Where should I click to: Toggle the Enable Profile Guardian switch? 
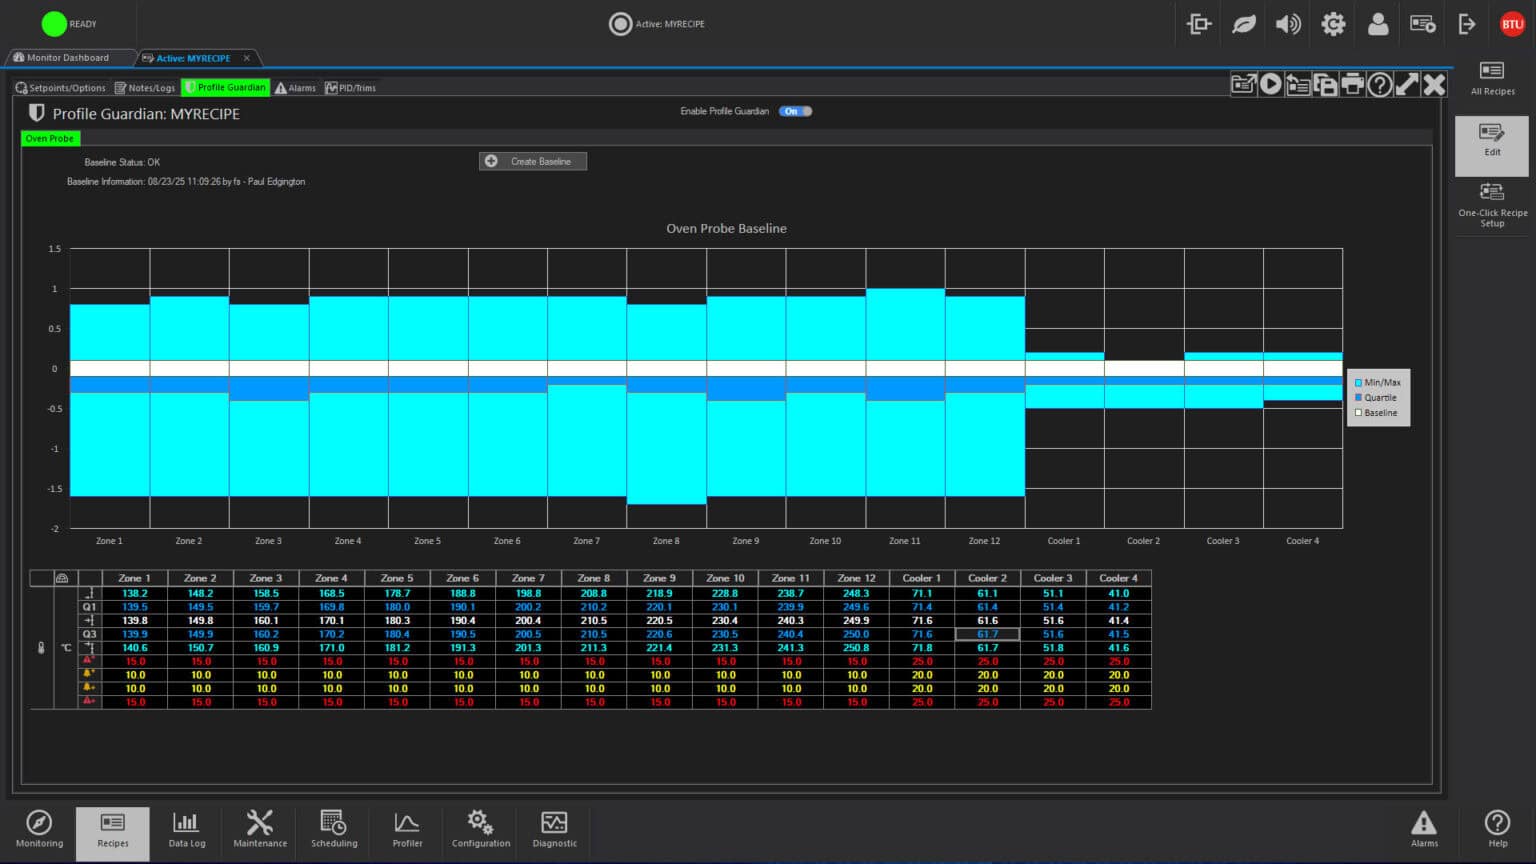[x=796, y=111]
